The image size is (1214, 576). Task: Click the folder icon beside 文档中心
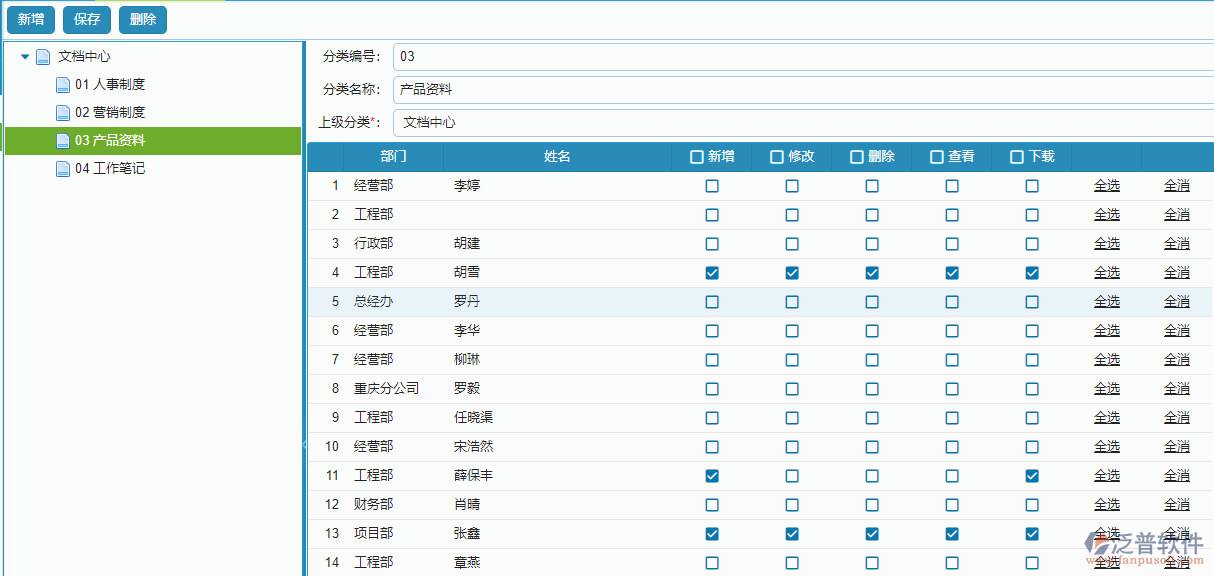[x=42, y=56]
